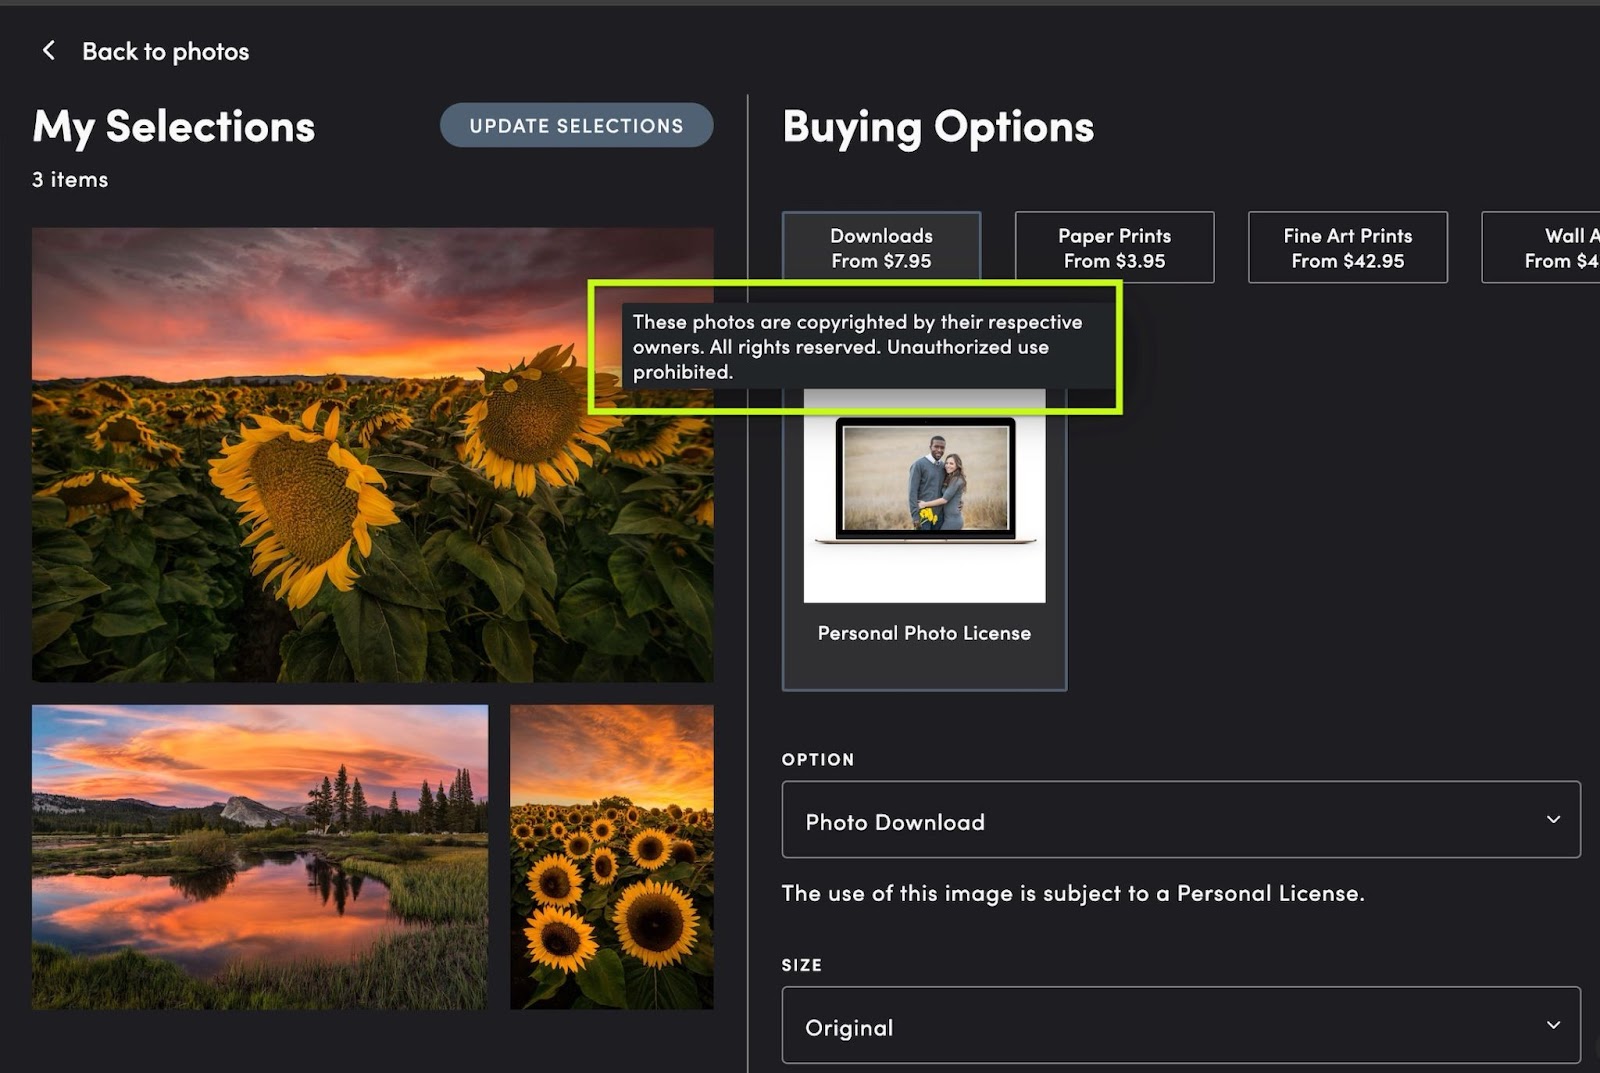Image resolution: width=1600 pixels, height=1073 pixels.
Task: Open the Fine Art Prints tab
Action: coord(1347,247)
